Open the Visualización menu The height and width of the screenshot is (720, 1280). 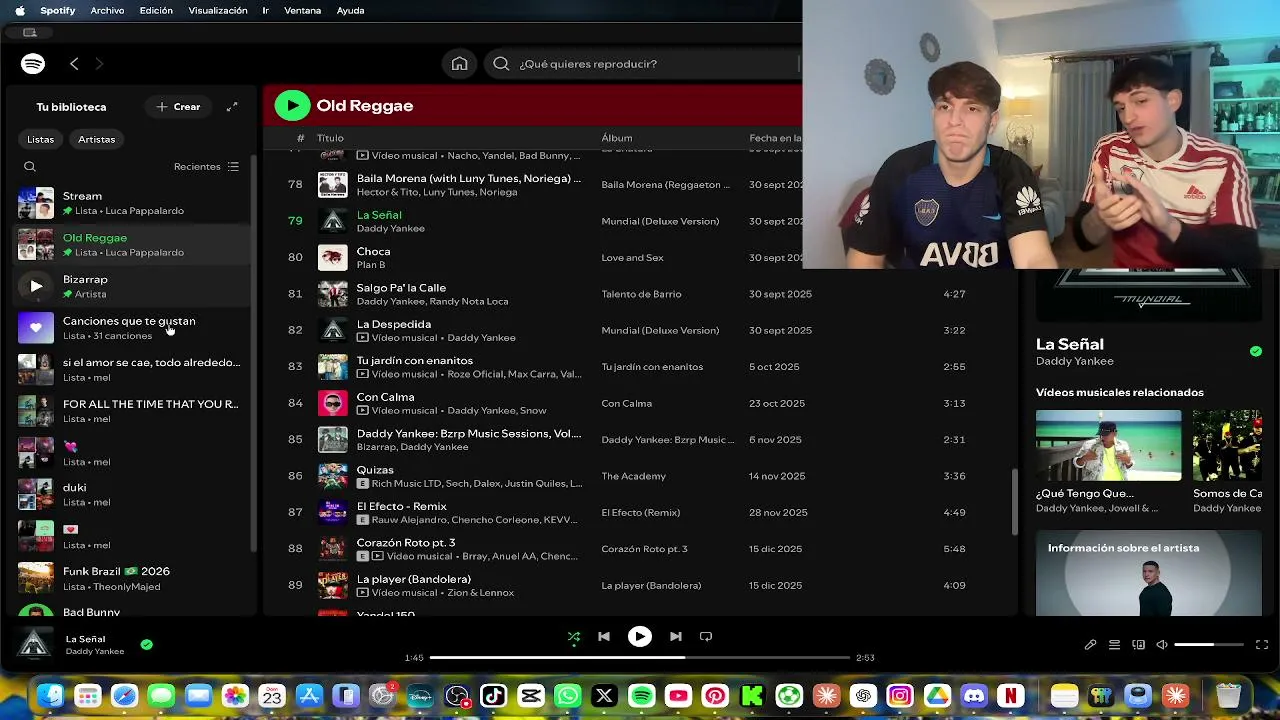coord(218,10)
